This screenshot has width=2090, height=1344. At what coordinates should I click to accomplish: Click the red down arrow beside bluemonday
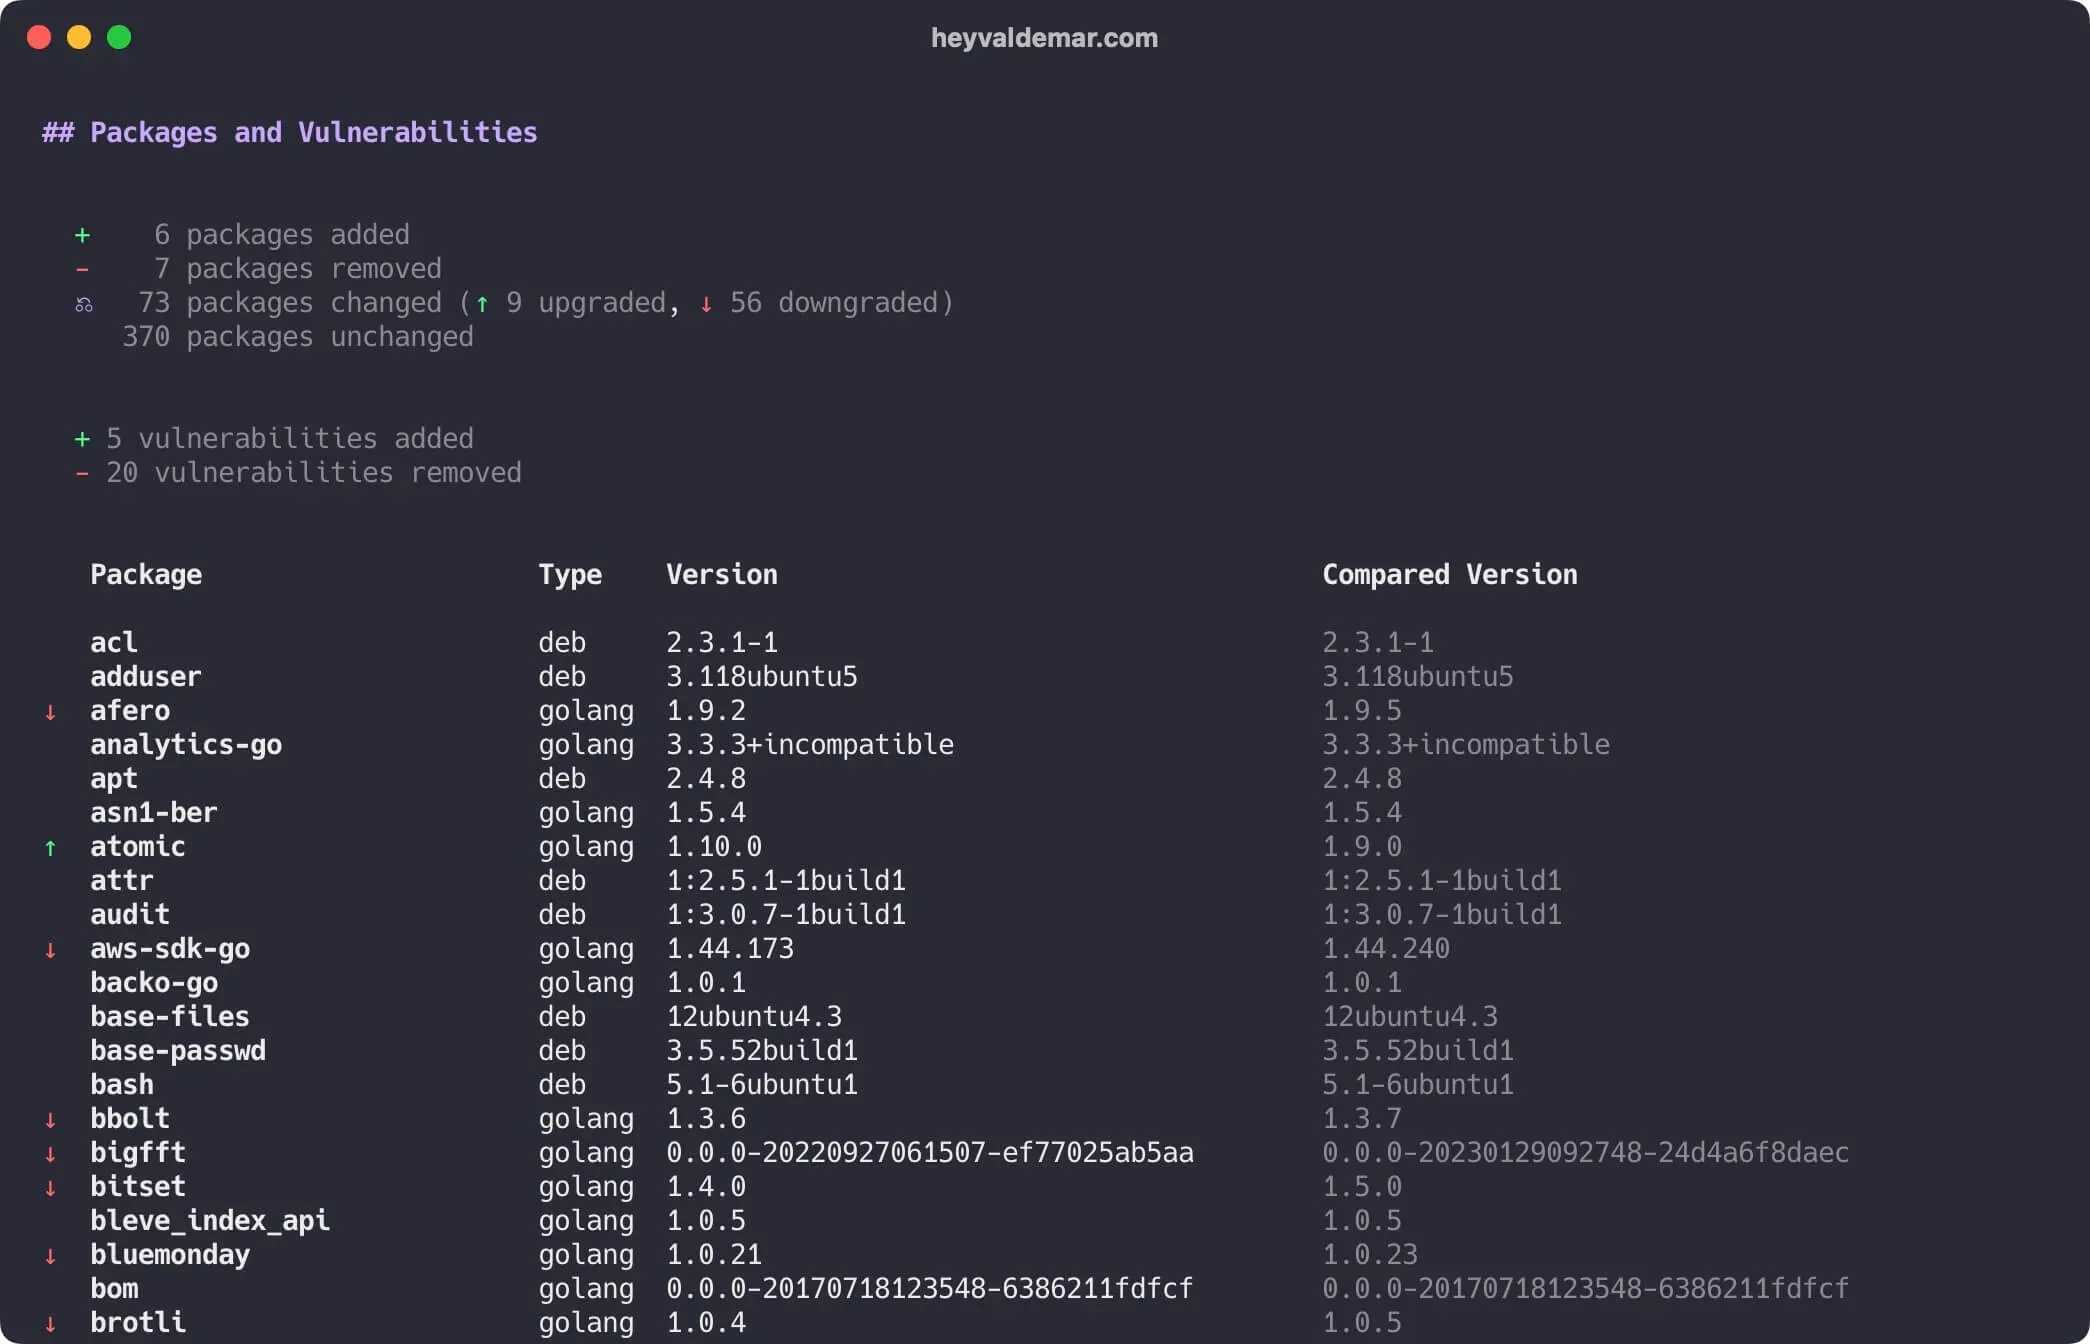click(x=50, y=1256)
